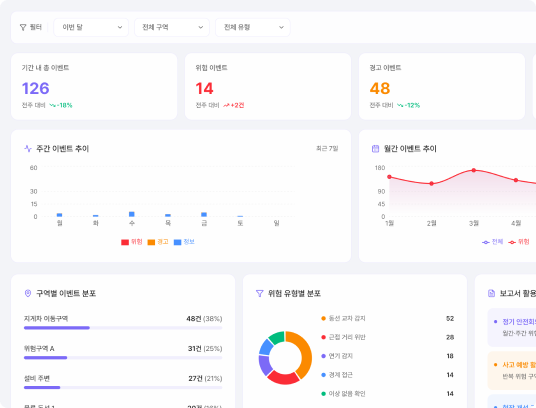Click the 월 bar in the weekly chart
Screen dimensions: 536x408
pos(59,215)
